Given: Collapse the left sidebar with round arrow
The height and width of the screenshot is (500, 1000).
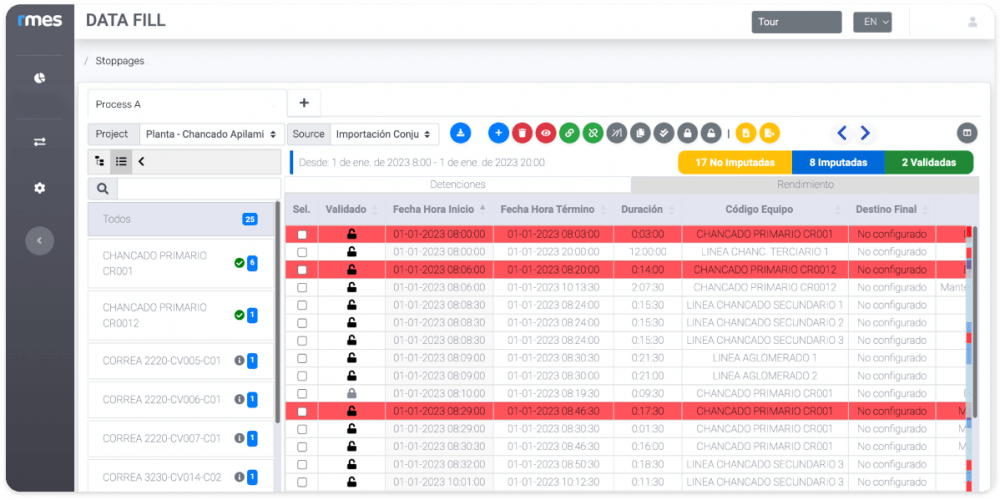Looking at the screenshot, I should (40, 240).
